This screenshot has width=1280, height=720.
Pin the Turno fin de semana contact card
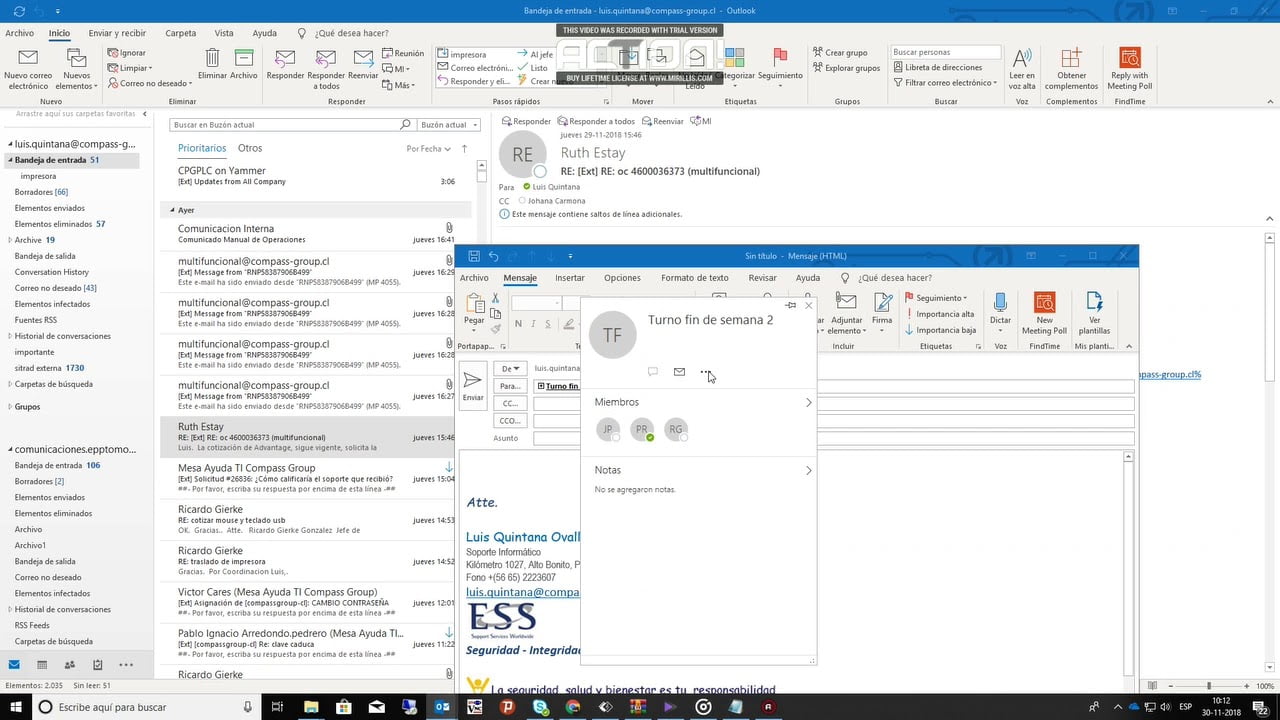pyautogui.click(x=791, y=305)
